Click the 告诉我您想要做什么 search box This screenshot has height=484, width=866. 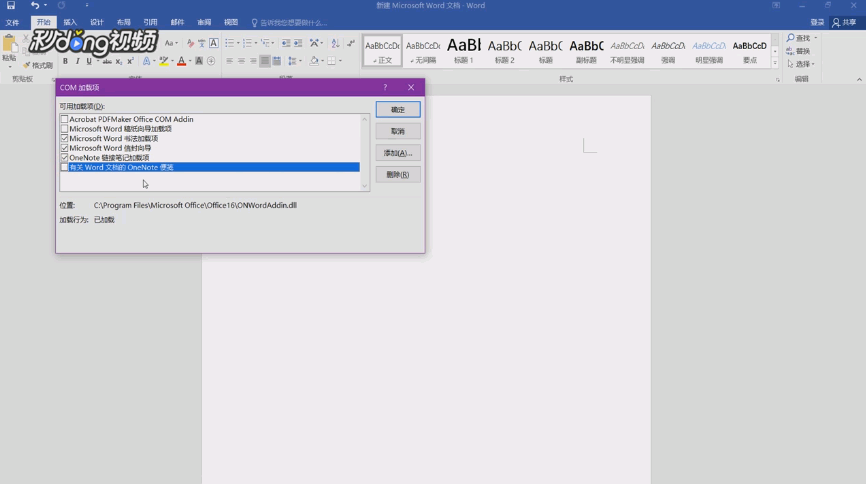tap(289, 23)
